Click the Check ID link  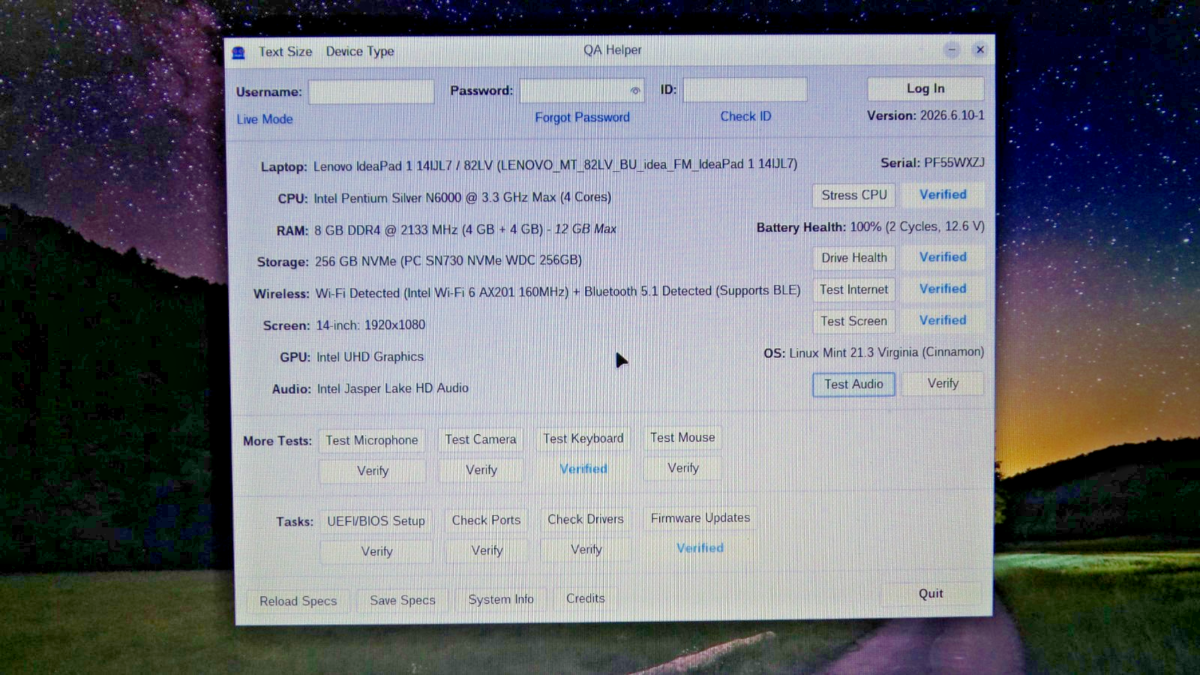click(746, 116)
